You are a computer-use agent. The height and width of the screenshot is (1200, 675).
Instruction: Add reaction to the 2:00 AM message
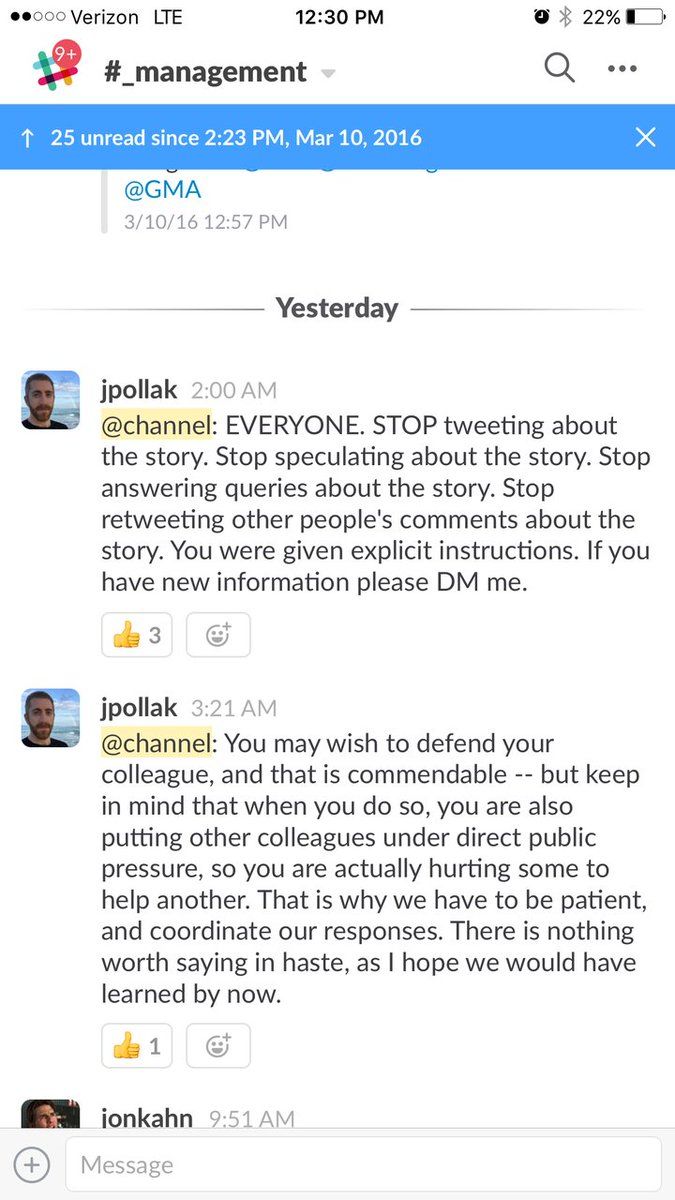coord(218,635)
